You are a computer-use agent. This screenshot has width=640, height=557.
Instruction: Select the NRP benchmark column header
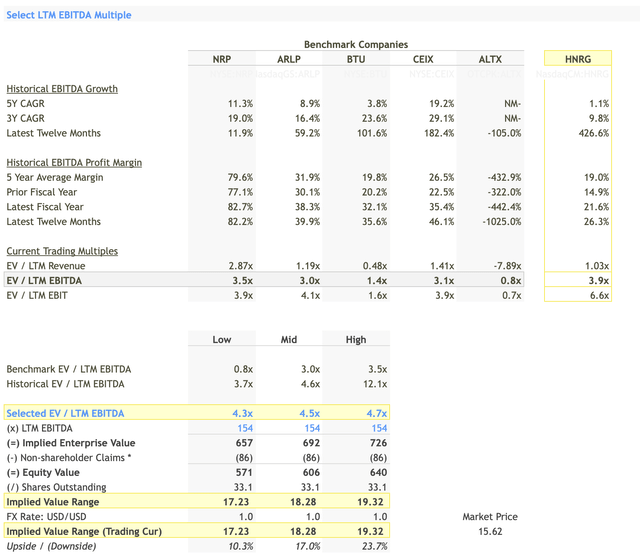point(221,59)
